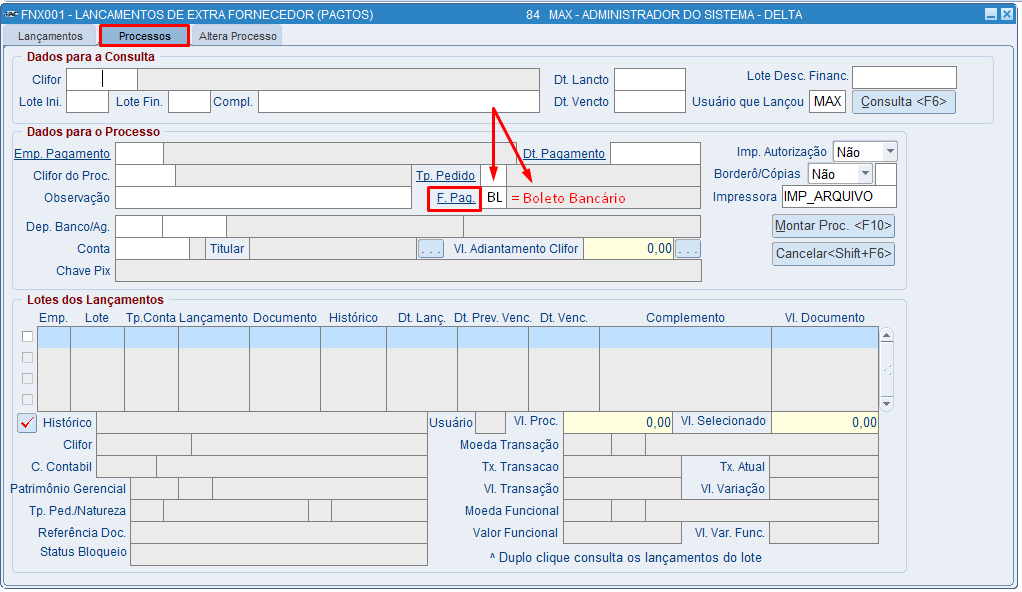The height and width of the screenshot is (592, 1022).
Task: Click ellipsis button after Vl. Adiantamento Clifor
Action: 688,249
